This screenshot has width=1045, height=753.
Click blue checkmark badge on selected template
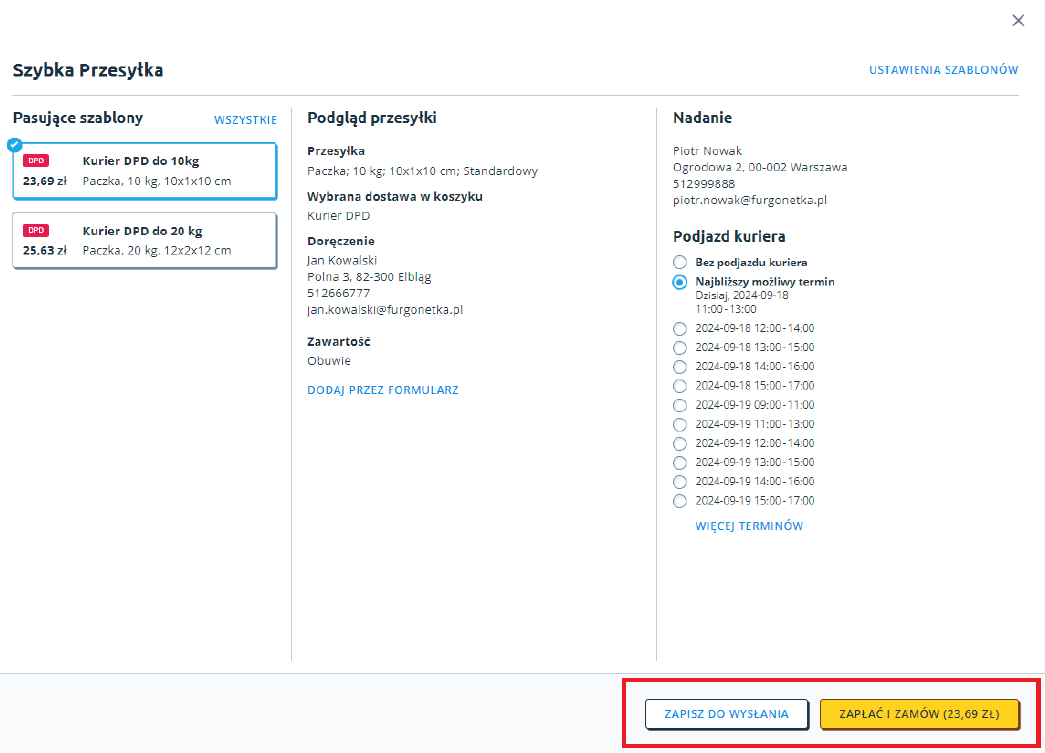pyautogui.click(x=14, y=144)
